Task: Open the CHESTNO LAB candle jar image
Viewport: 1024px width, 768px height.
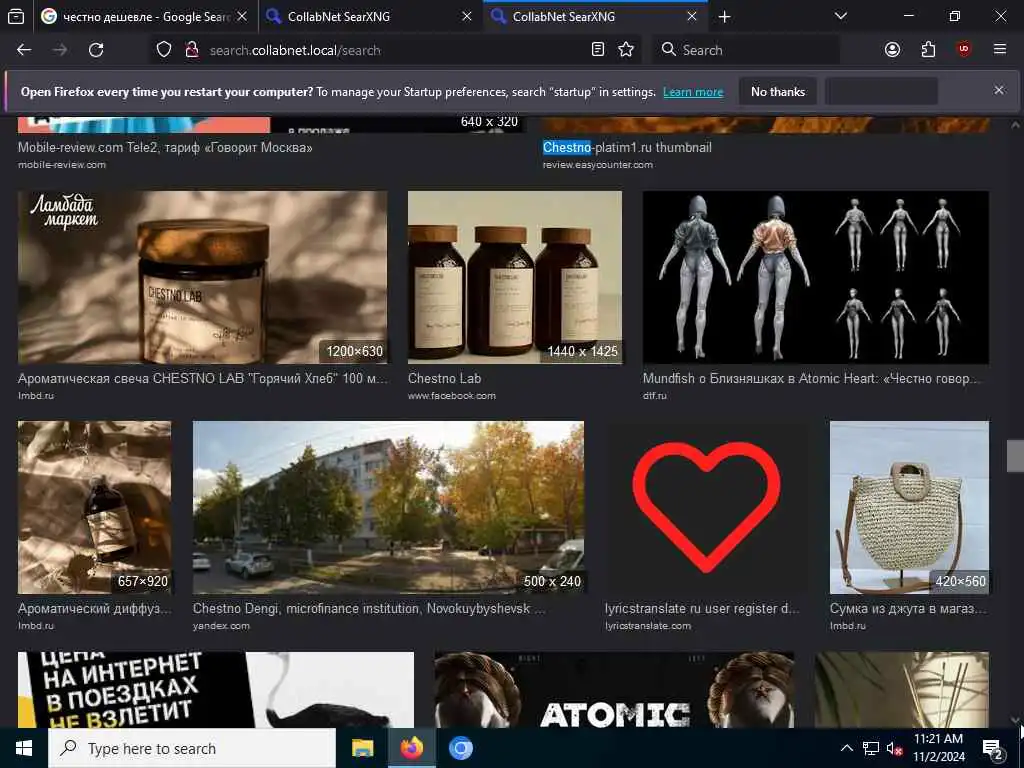Action: click(x=202, y=277)
